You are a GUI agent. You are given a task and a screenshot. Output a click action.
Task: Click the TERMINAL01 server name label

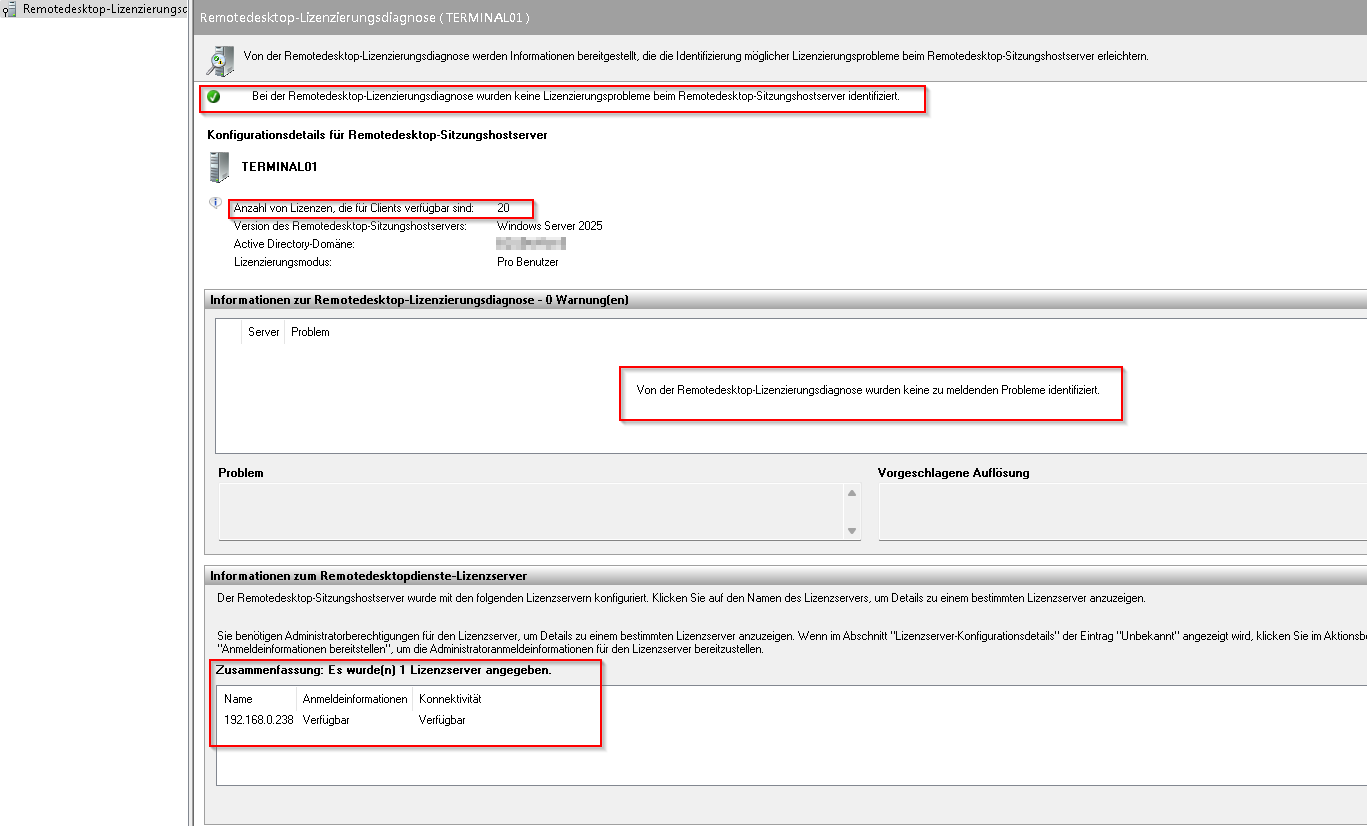(x=279, y=167)
